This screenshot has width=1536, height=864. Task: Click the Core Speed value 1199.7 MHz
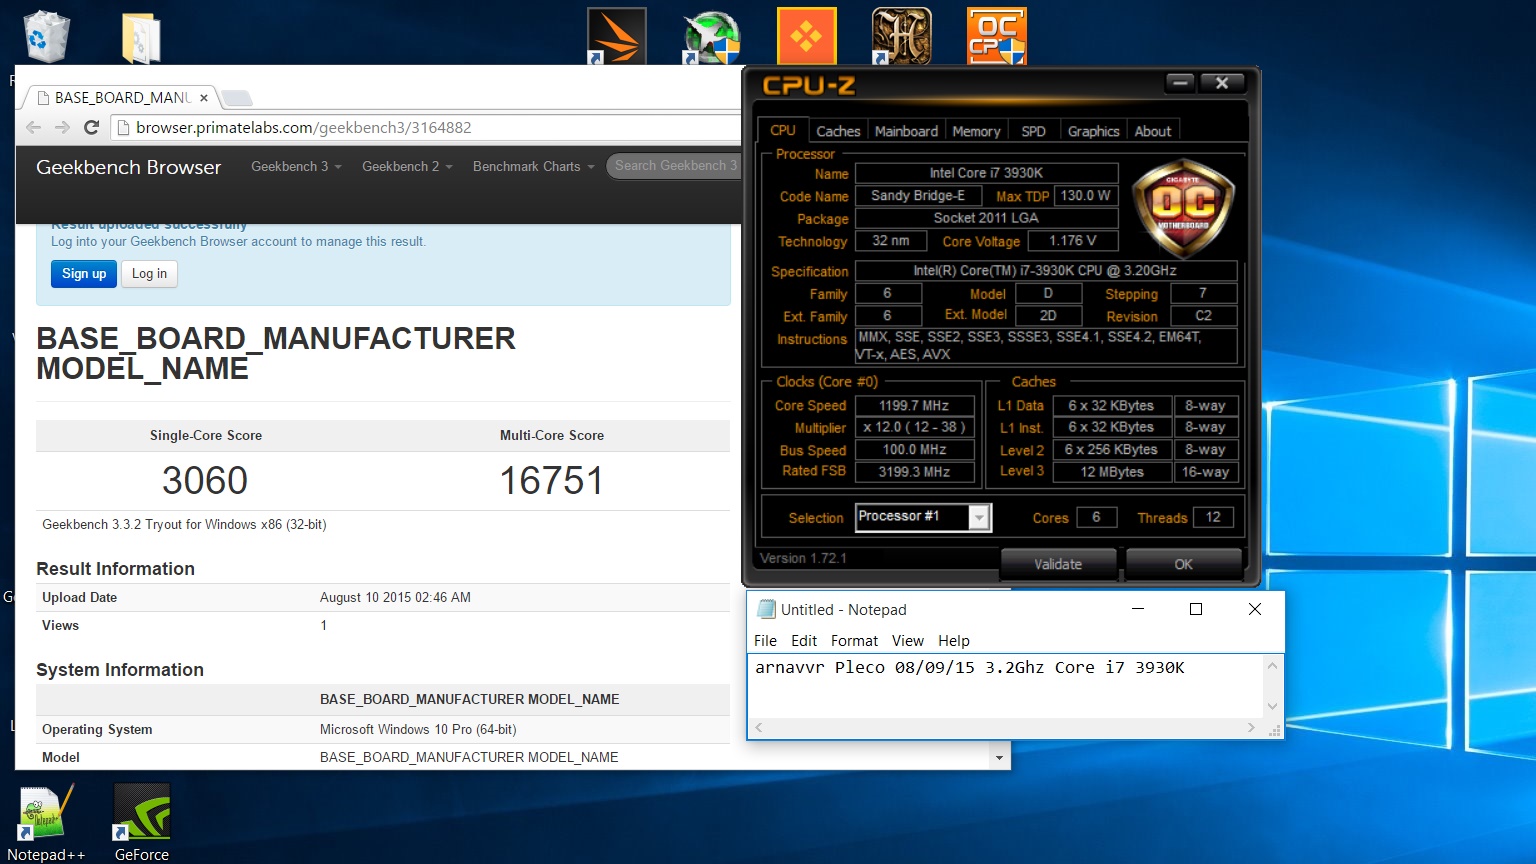click(914, 405)
